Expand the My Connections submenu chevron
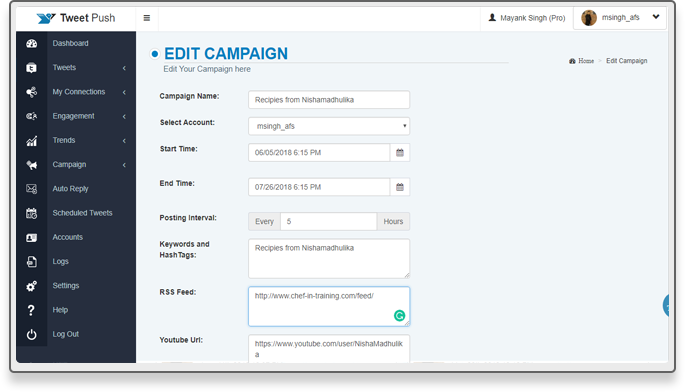The height and width of the screenshot is (392, 685). (x=125, y=92)
